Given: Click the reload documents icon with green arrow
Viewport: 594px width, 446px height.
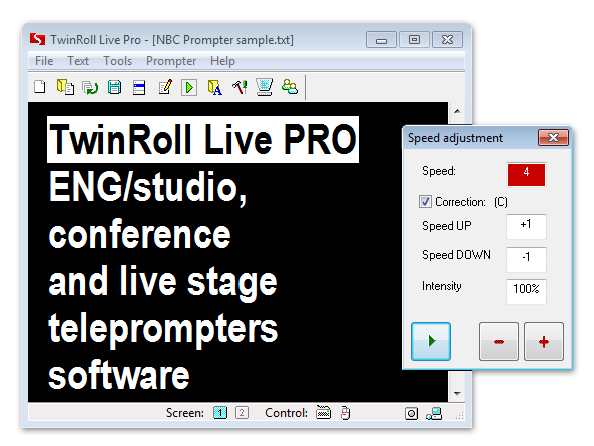Looking at the screenshot, I should [x=90, y=88].
